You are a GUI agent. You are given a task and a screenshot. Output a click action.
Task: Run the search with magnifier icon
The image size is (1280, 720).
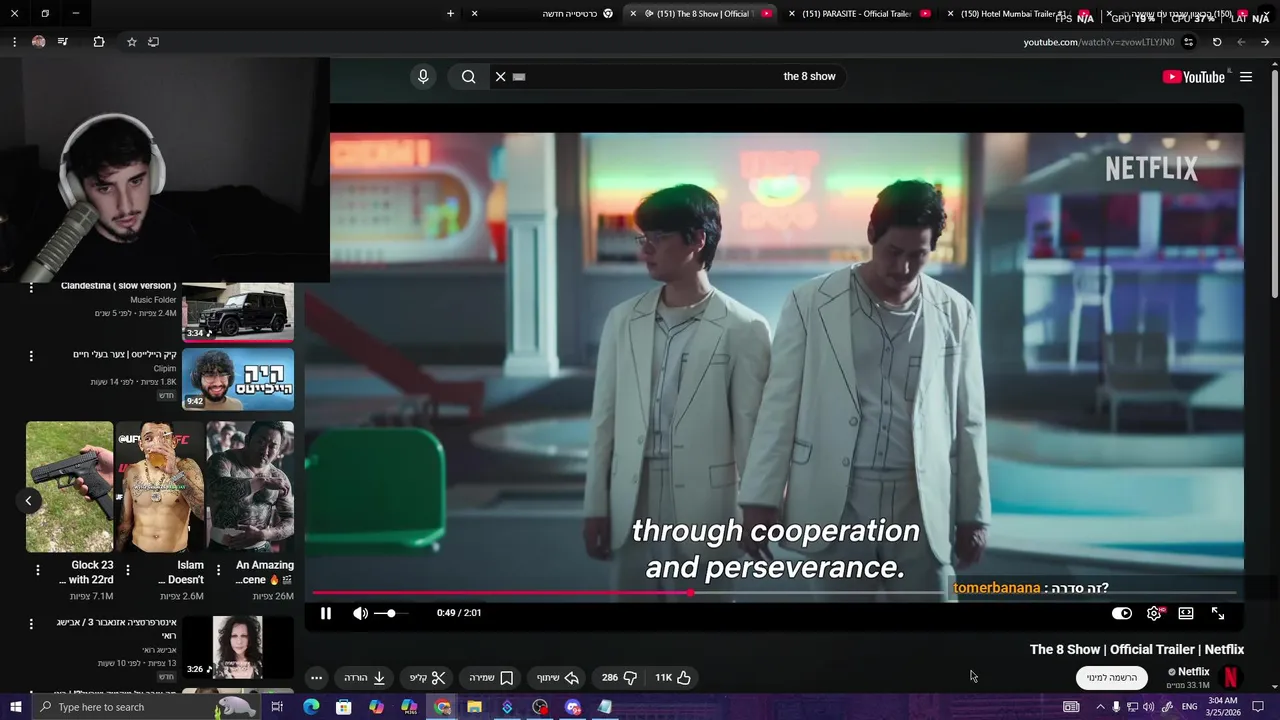[468, 77]
